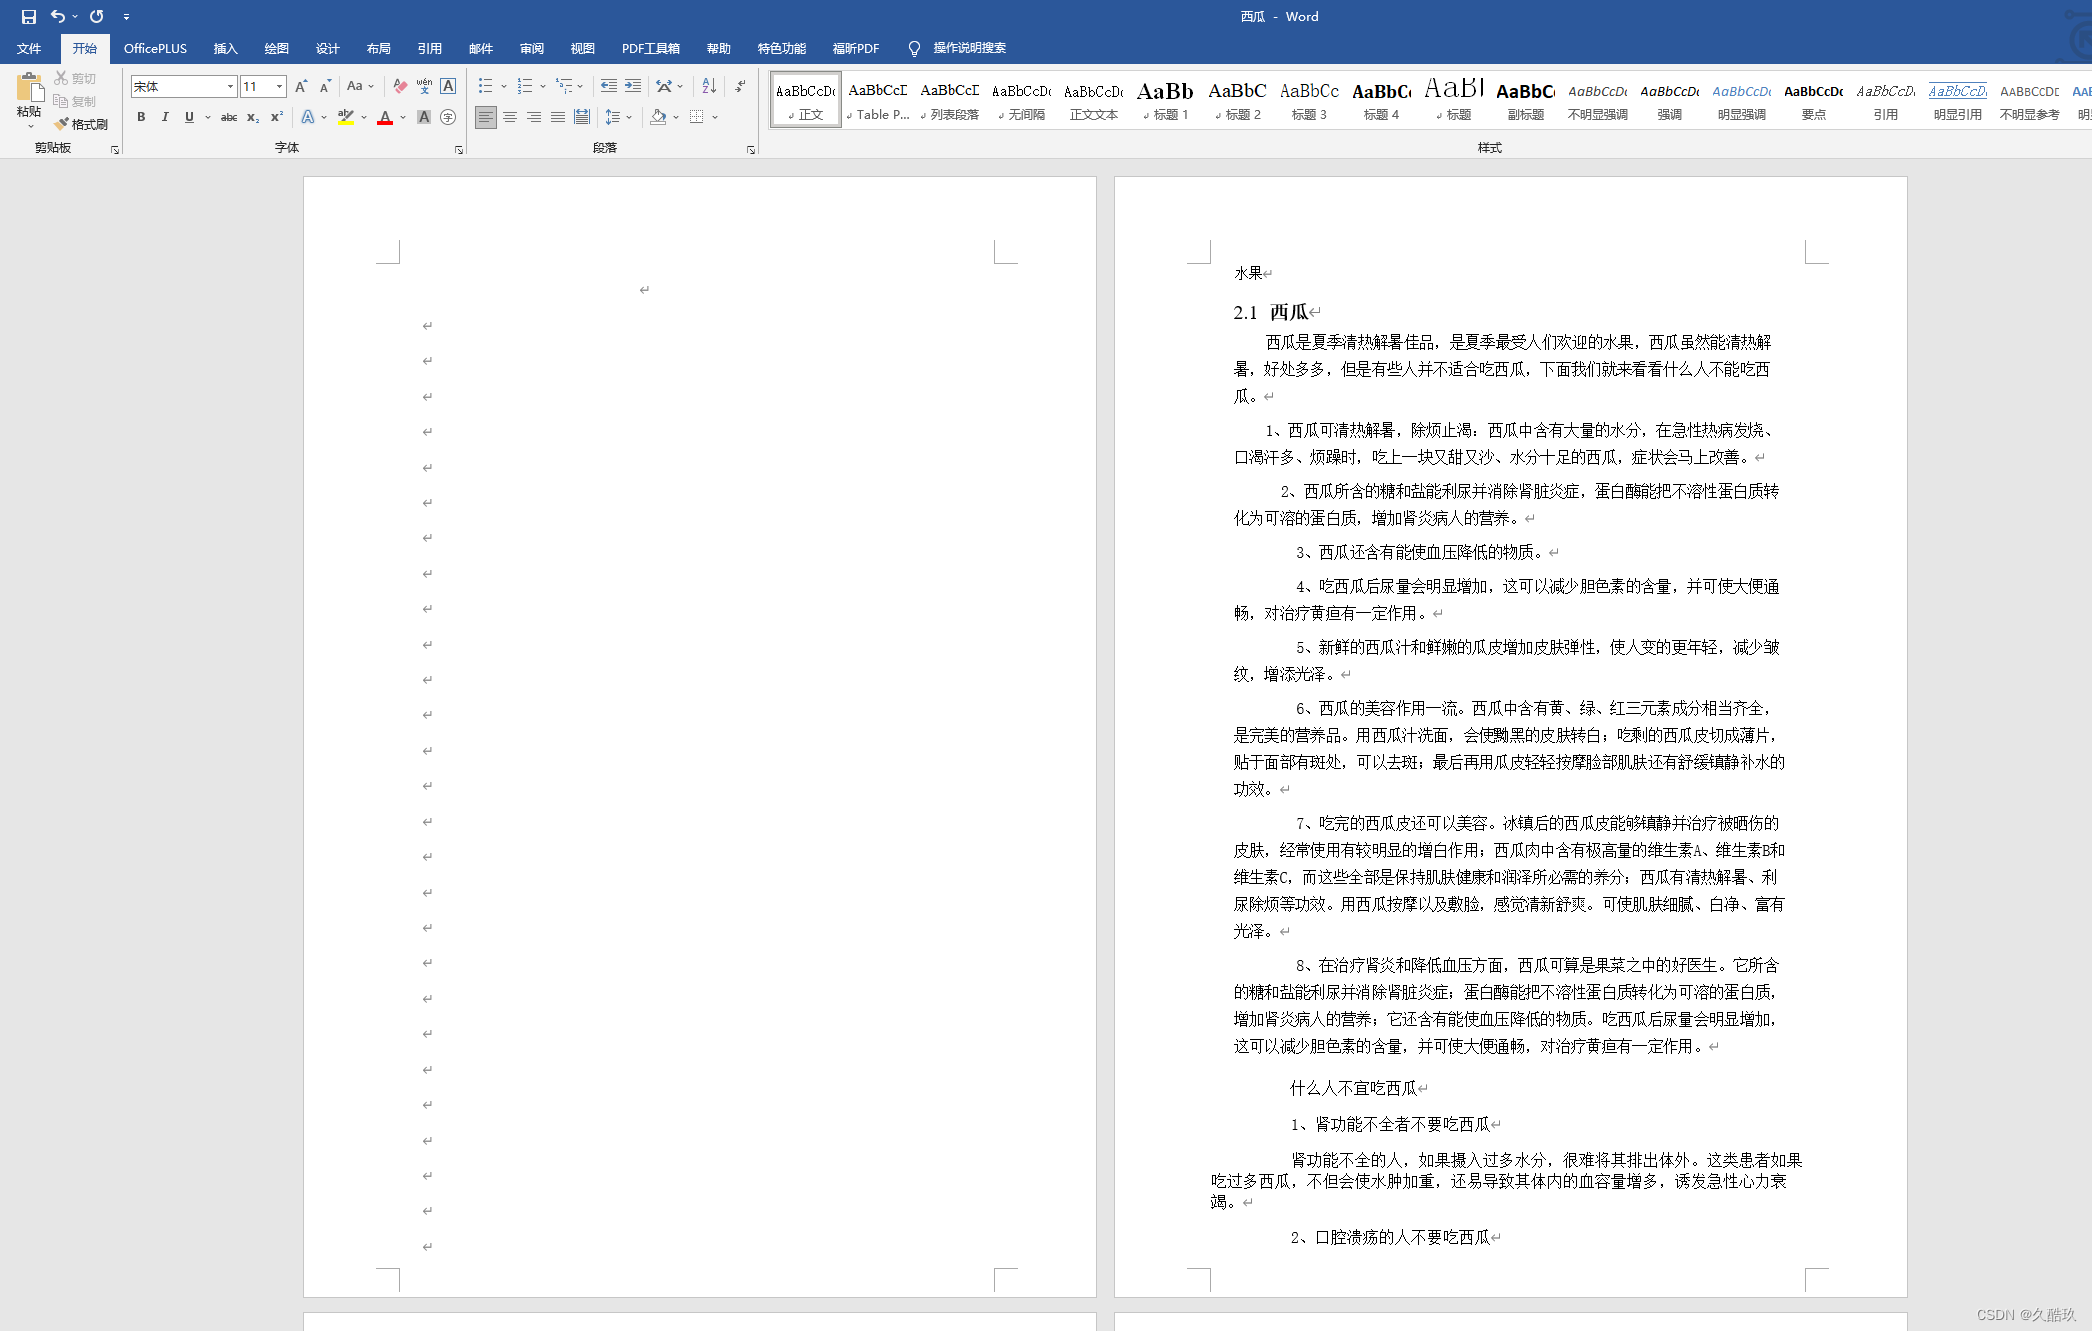The height and width of the screenshot is (1331, 2092).
Task: Open the 插入 ribbon tab
Action: (x=225, y=48)
